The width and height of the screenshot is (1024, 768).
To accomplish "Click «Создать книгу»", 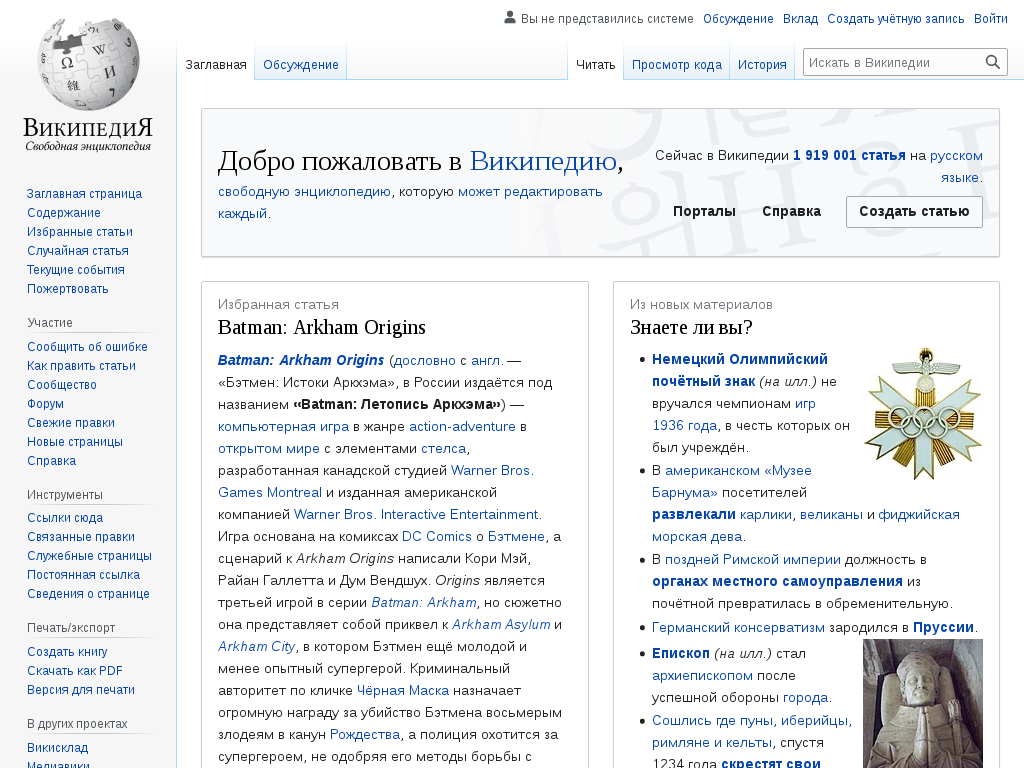I will [x=67, y=652].
